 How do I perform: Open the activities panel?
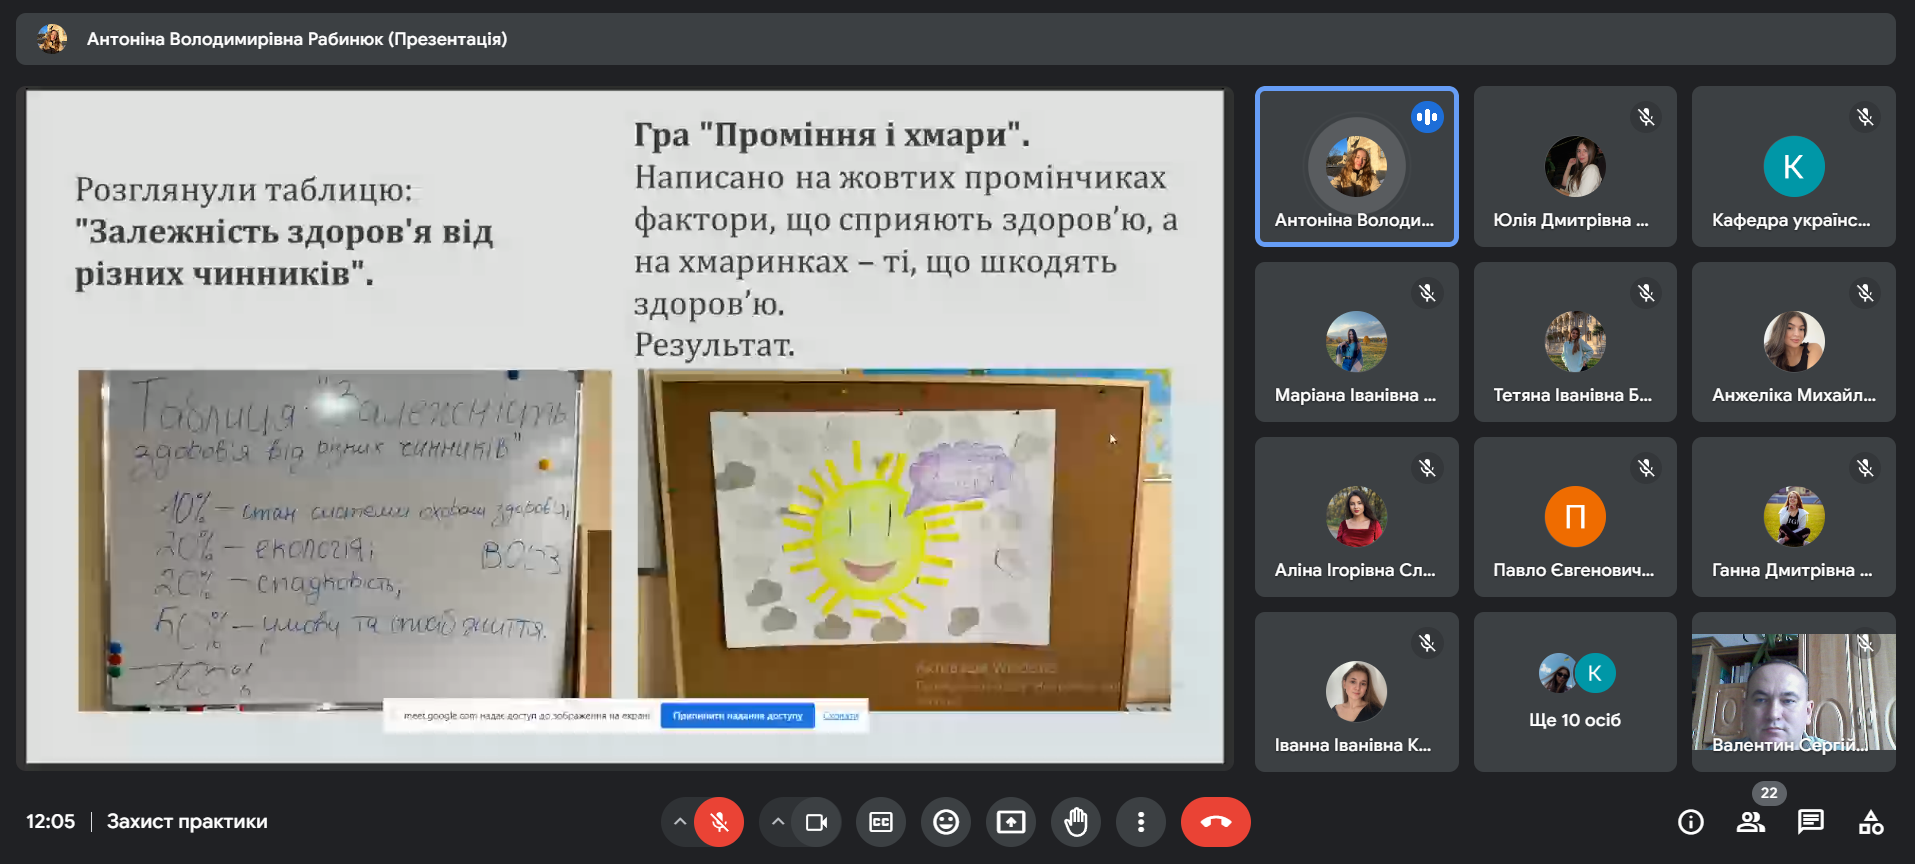pyautogui.click(x=1871, y=822)
